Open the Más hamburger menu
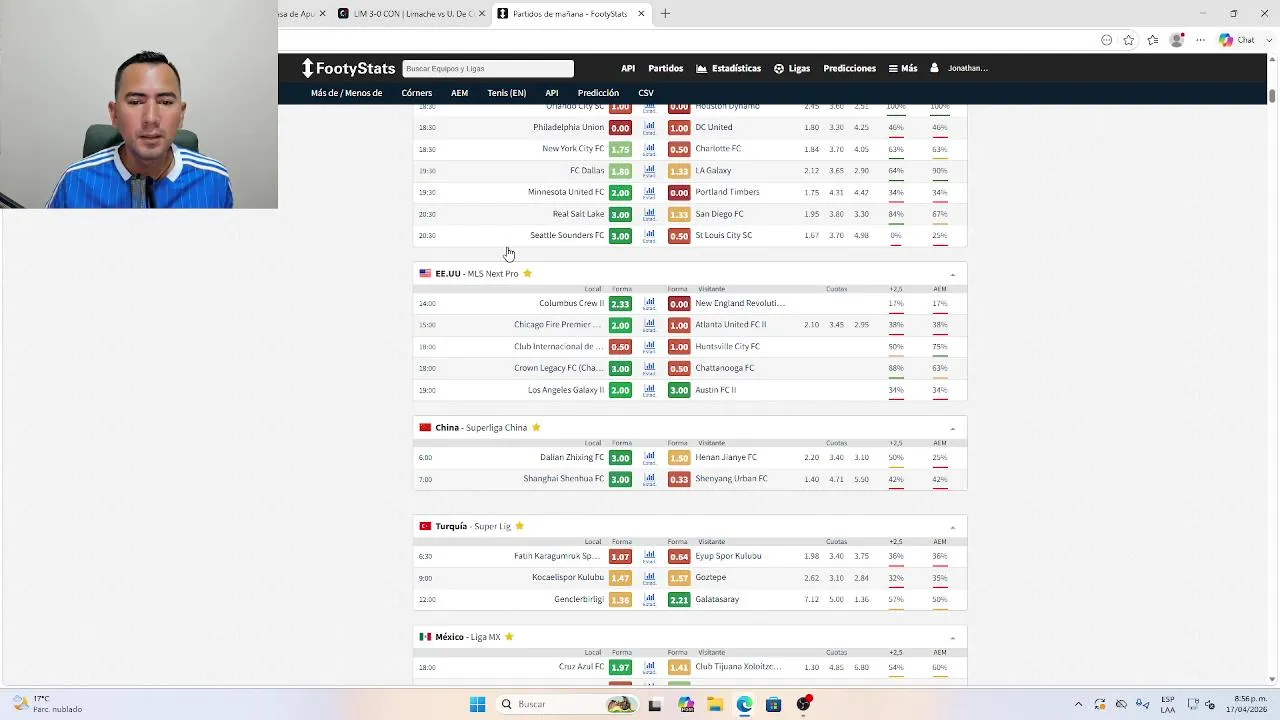 pyautogui.click(x=903, y=68)
